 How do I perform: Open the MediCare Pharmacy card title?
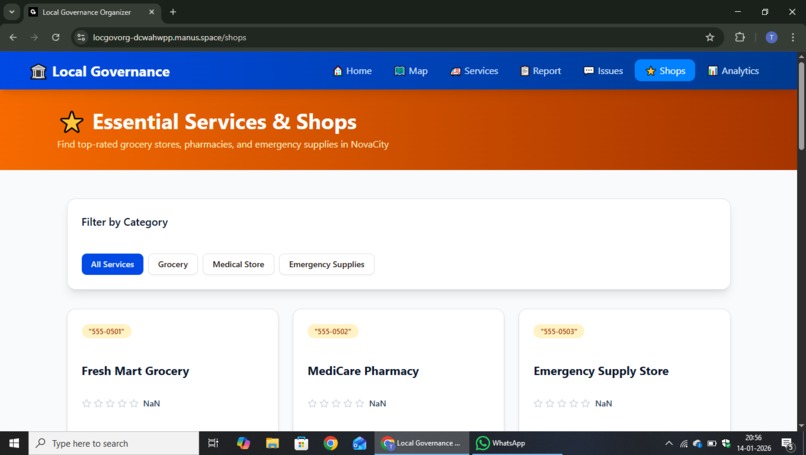click(x=363, y=371)
